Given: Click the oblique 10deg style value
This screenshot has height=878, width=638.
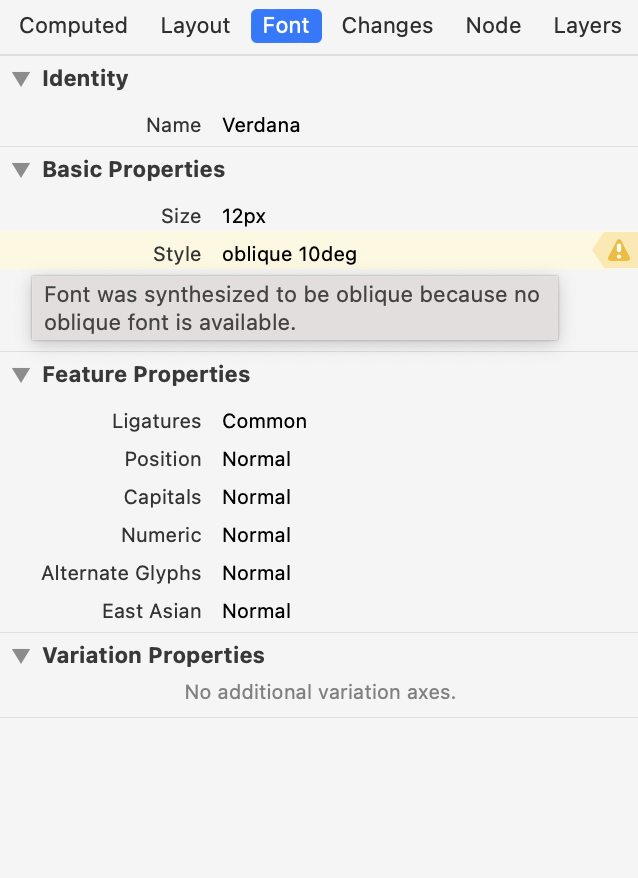Looking at the screenshot, I should pyautogui.click(x=290, y=254).
